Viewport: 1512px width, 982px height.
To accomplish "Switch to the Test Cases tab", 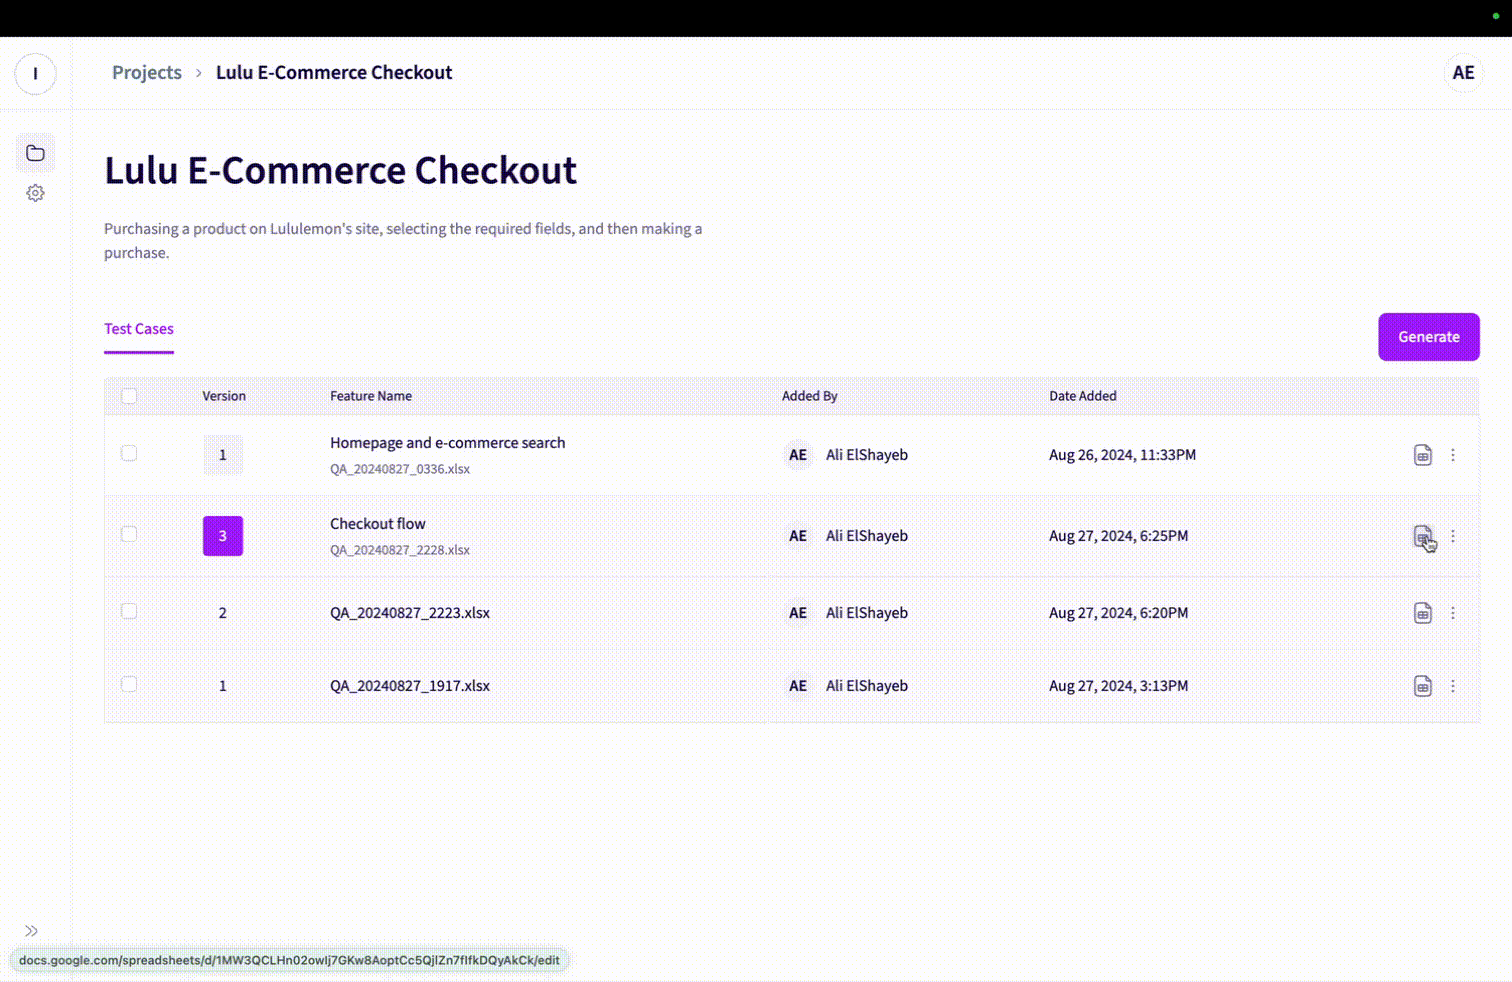I will 139,329.
